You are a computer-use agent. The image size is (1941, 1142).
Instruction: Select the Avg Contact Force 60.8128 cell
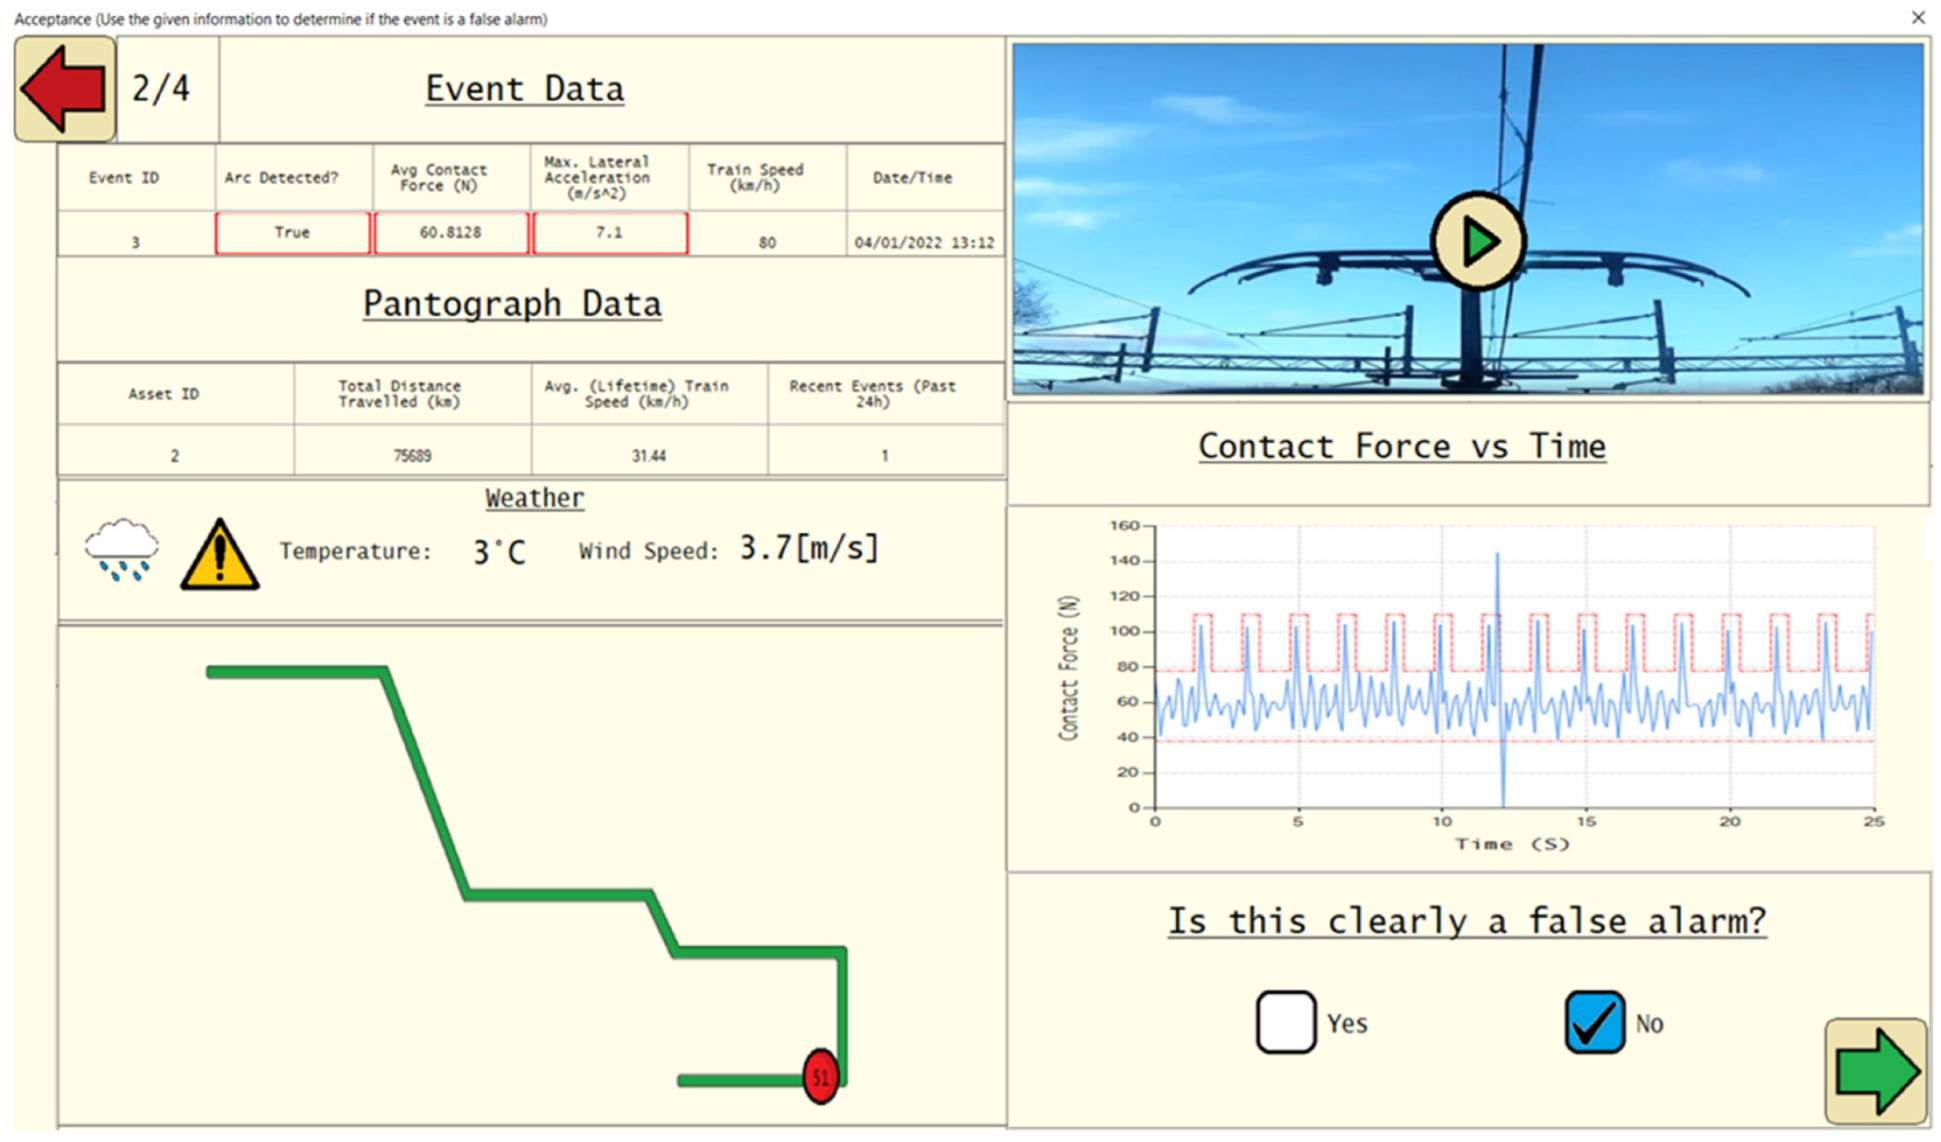click(x=450, y=233)
